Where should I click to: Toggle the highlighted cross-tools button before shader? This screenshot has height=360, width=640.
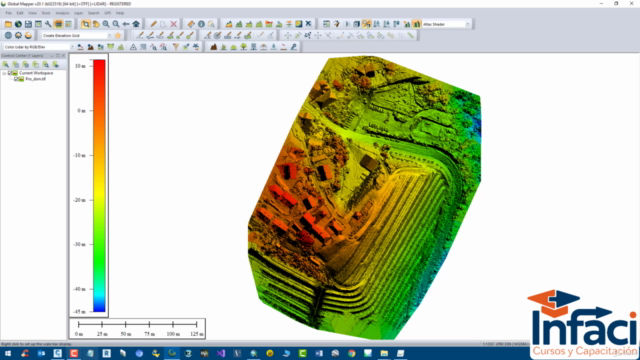click(x=367, y=24)
